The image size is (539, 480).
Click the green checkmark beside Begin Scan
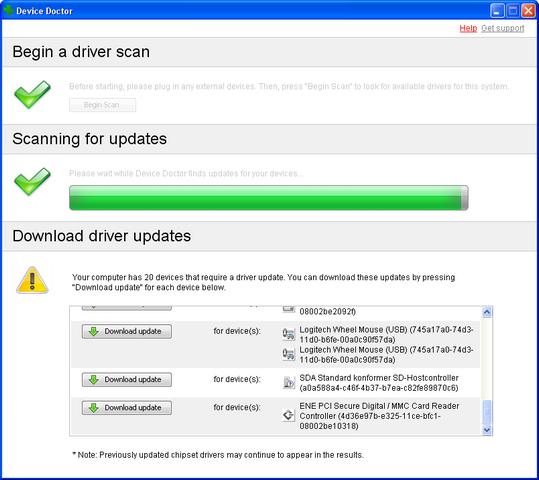[32, 95]
